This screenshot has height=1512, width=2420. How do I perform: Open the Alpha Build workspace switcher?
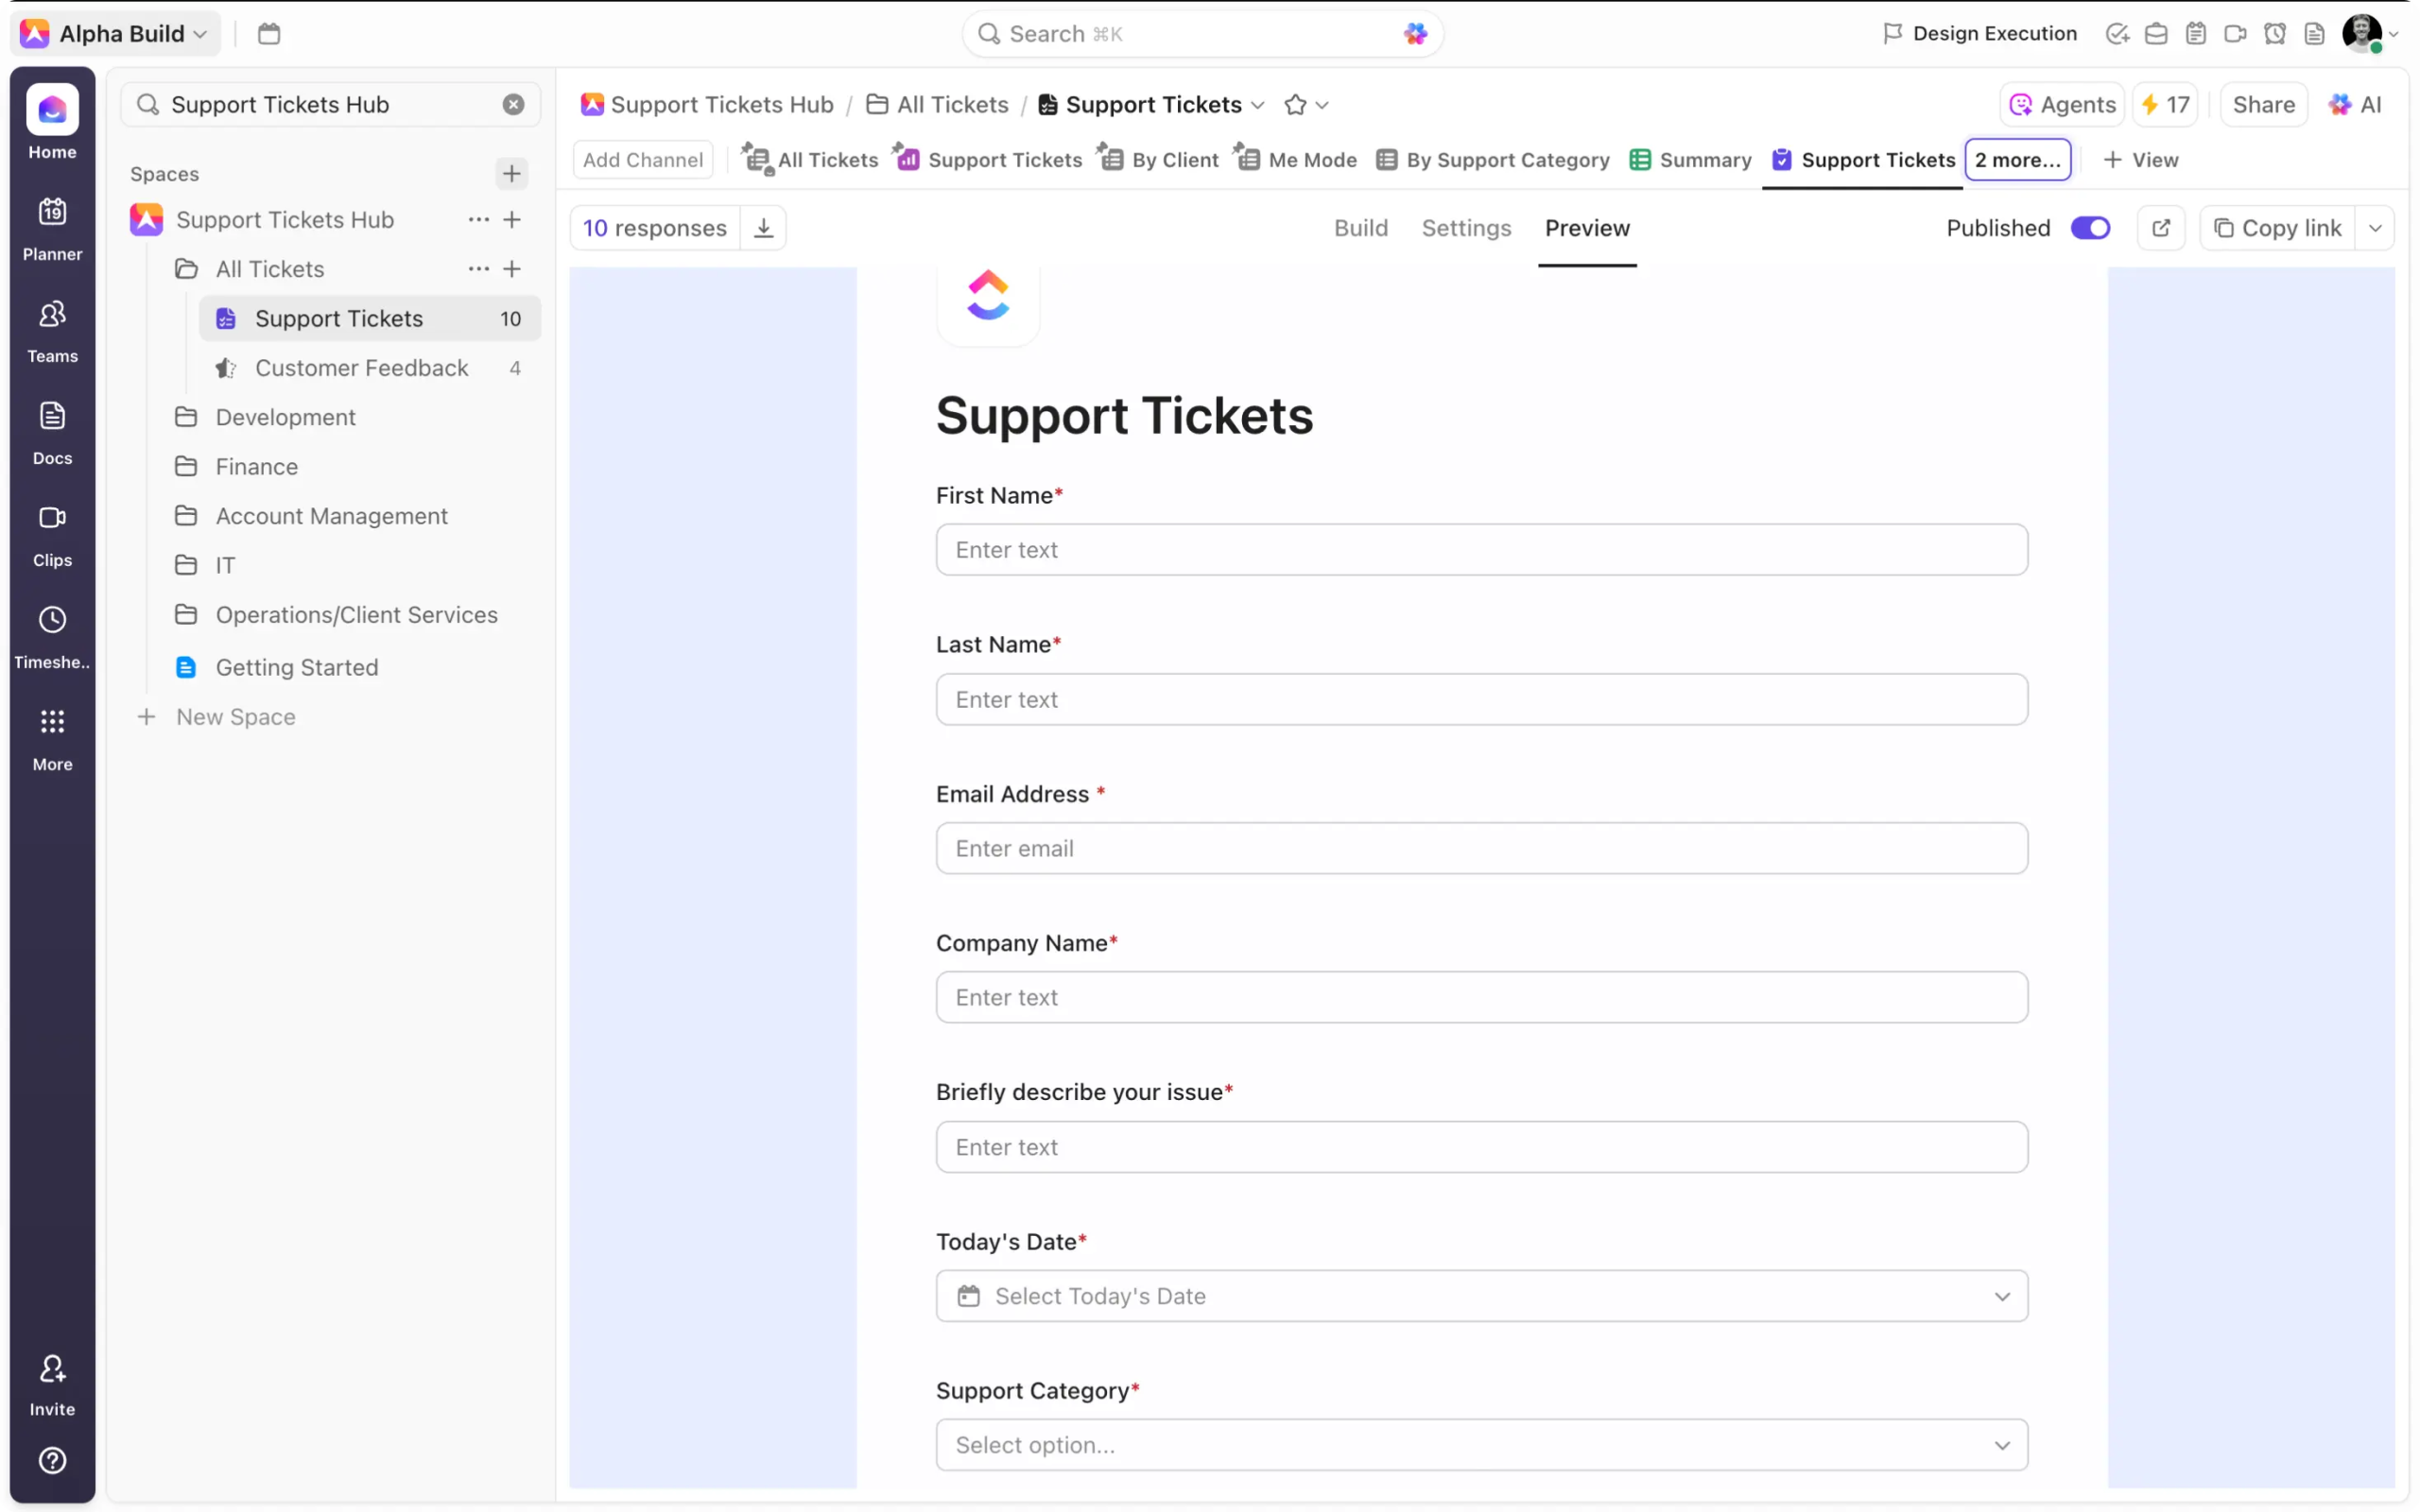click(120, 34)
